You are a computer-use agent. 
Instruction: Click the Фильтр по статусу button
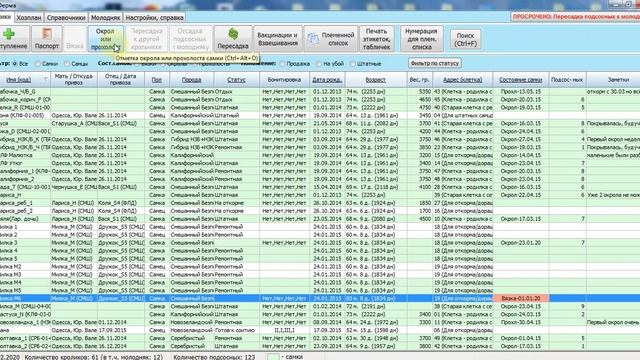coord(435,63)
